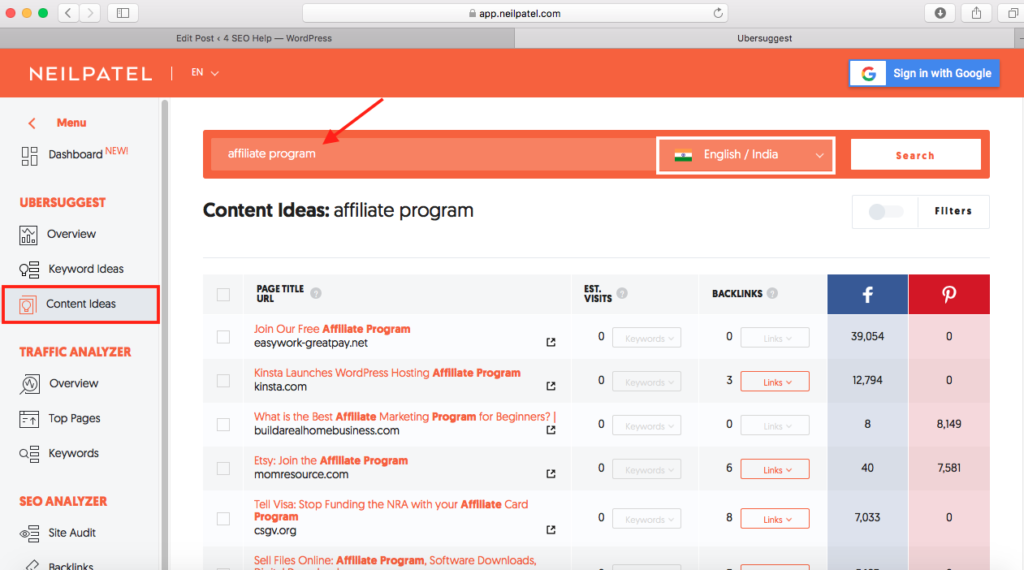Click the Search button
This screenshot has height=570, width=1024.
(915, 155)
